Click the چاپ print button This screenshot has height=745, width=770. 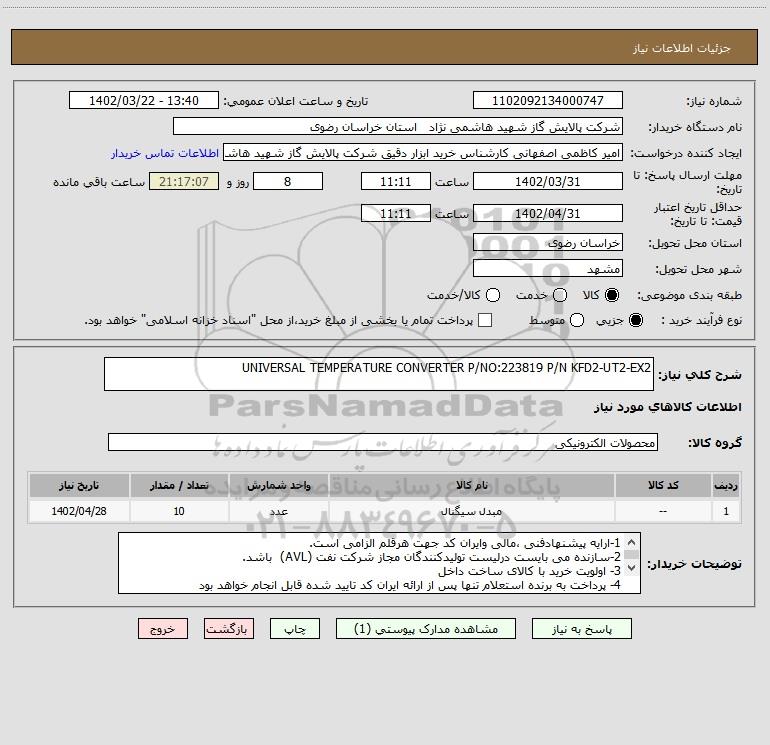295,629
